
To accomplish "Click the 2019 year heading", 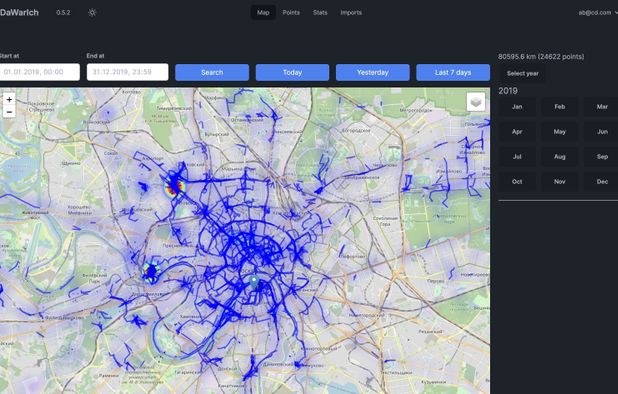I will tap(508, 91).
